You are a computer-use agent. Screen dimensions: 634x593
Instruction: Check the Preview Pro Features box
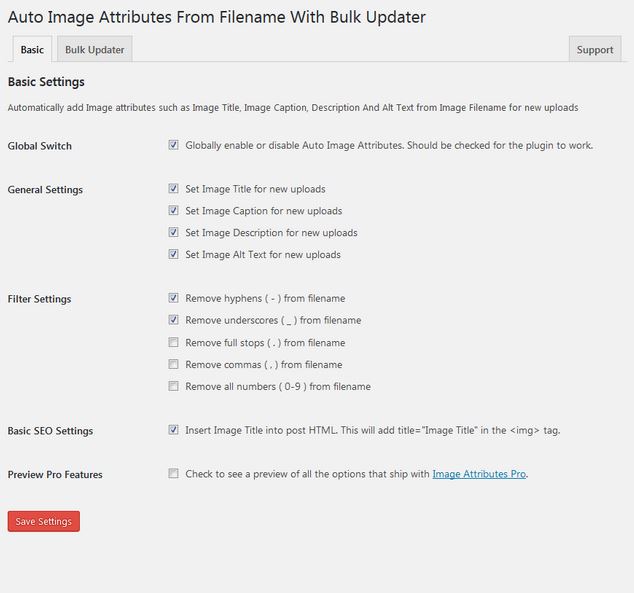click(x=173, y=473)
